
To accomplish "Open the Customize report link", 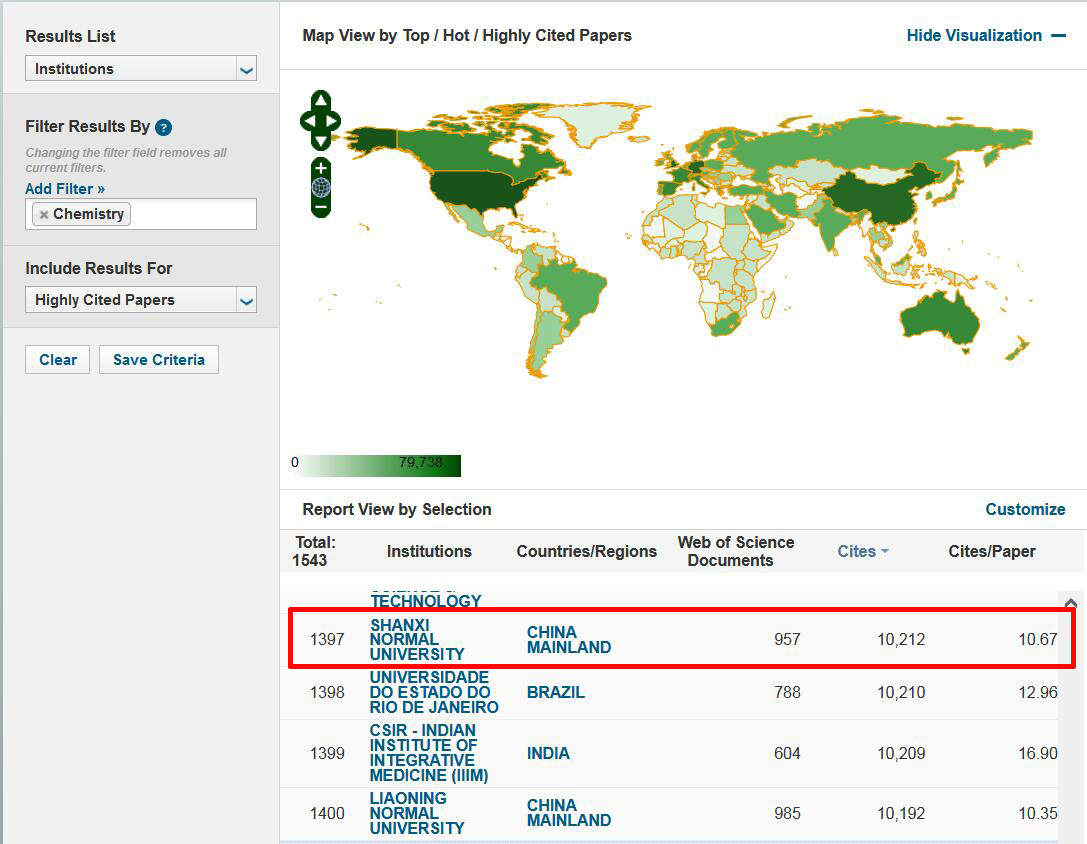I will coord(1025,509).
